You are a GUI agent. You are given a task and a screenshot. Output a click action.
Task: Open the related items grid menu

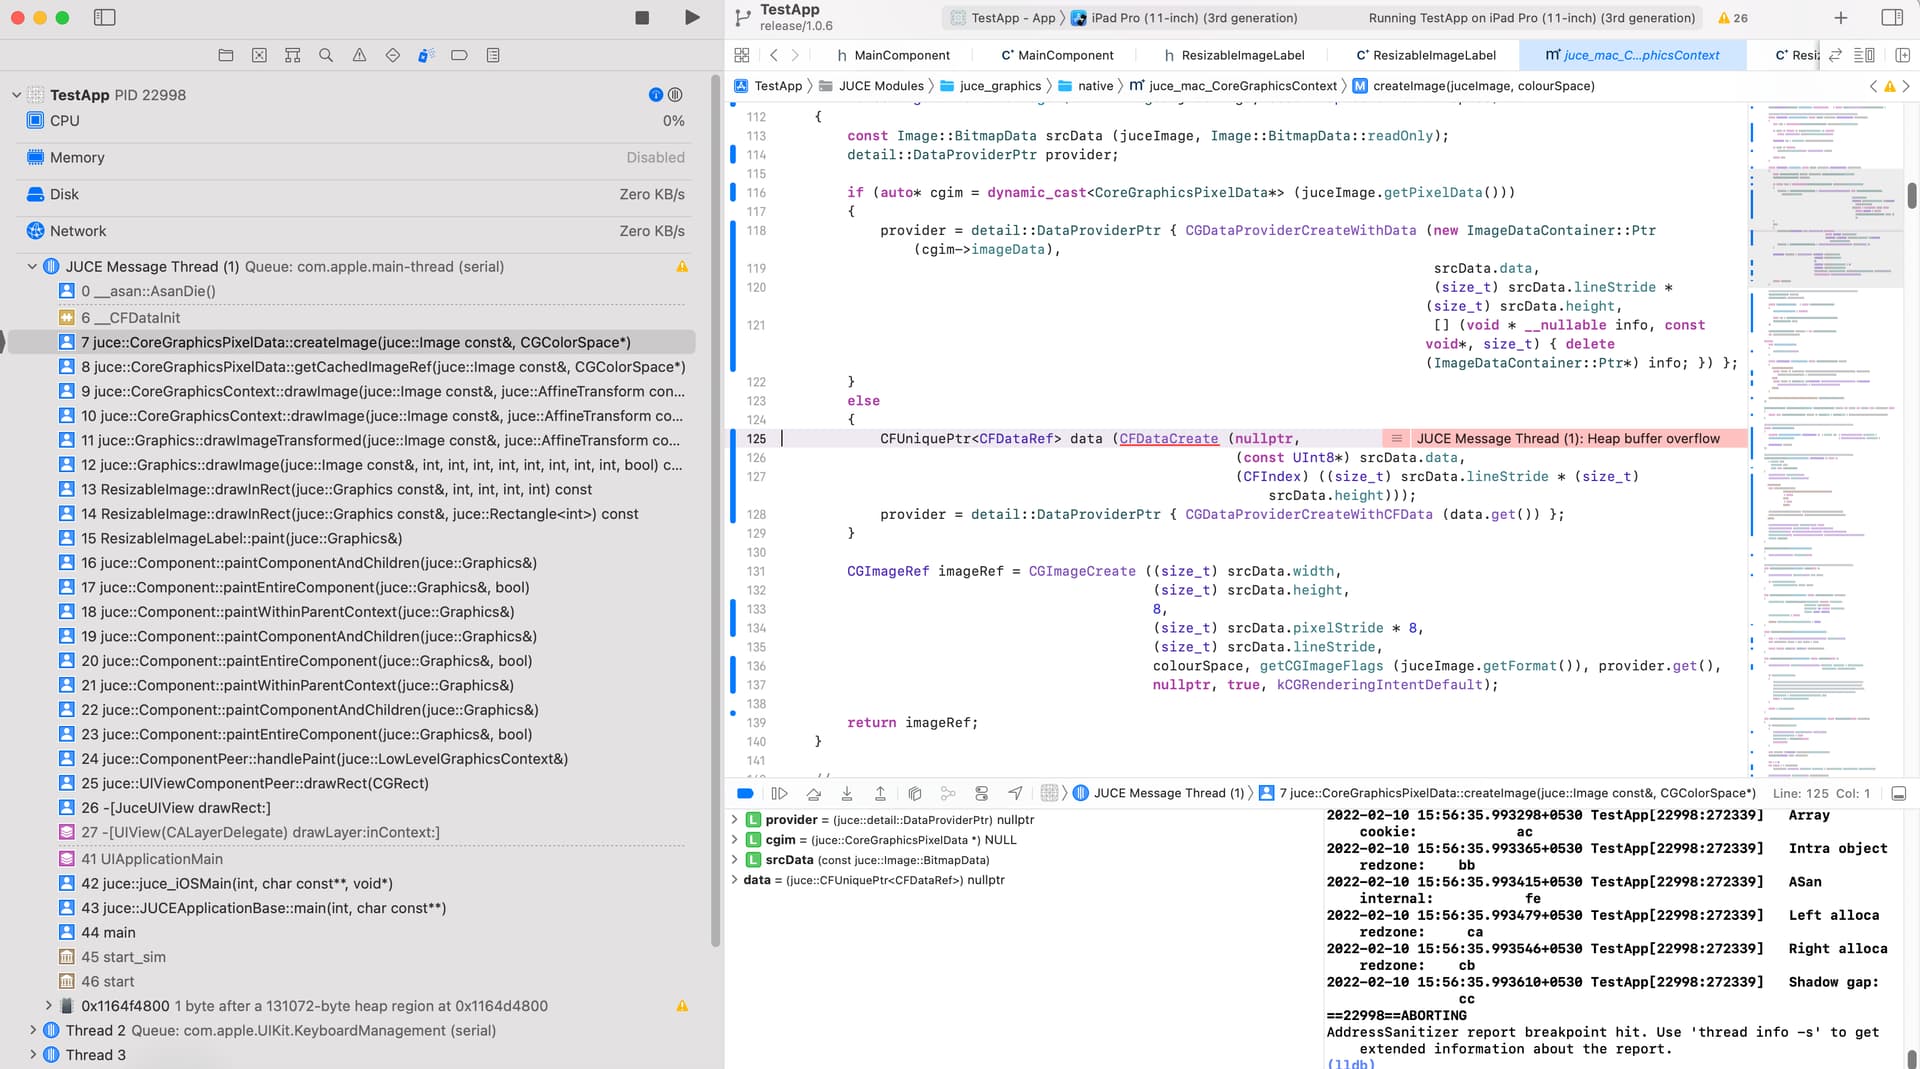[x=742, y=55]
